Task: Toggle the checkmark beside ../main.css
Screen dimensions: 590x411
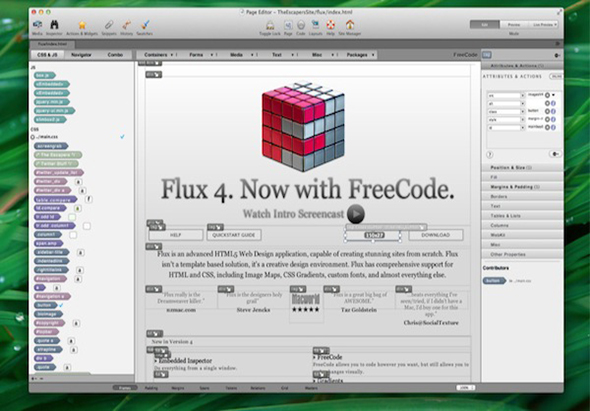Action: pyautogui.click(x=122, y=137)
